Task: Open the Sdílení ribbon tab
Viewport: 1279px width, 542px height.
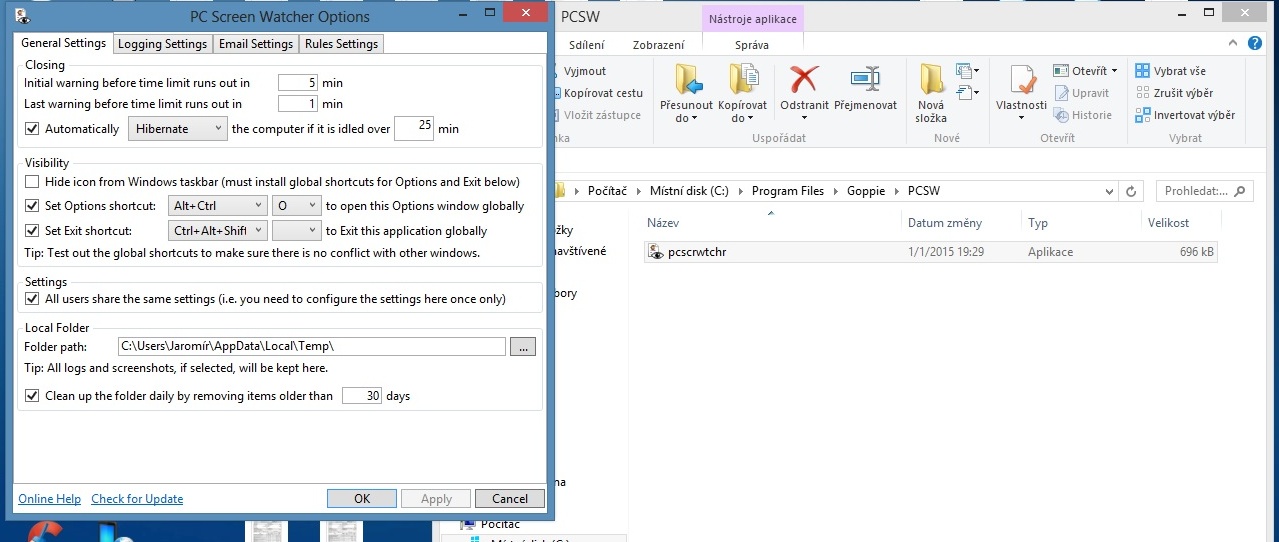Action: click(x=586, y=45)
